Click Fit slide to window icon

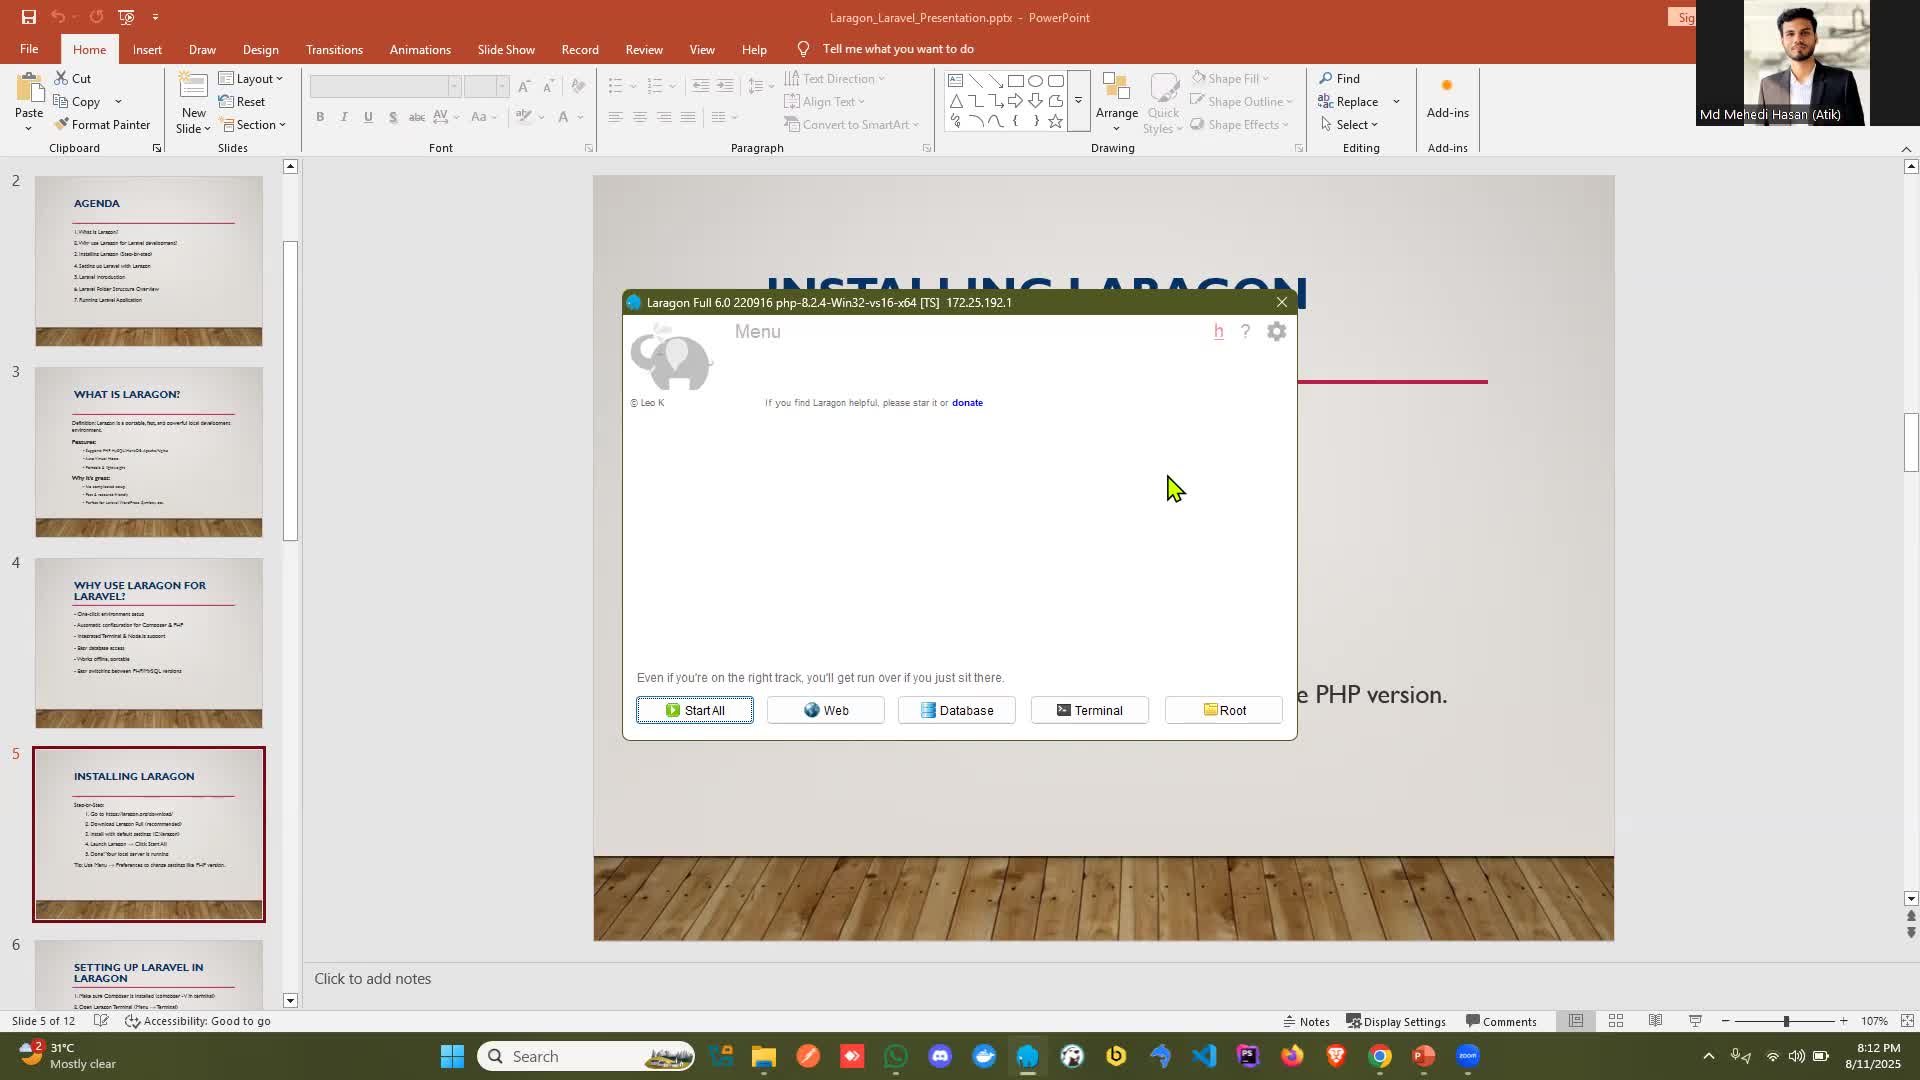1907,1021
